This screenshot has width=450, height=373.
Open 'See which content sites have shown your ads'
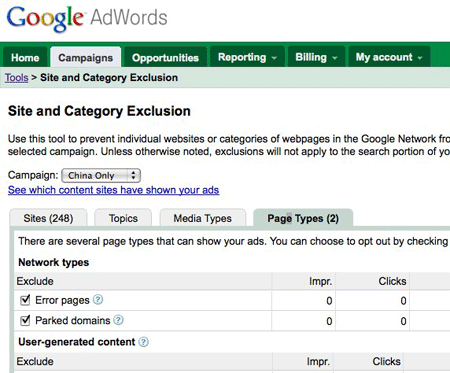click(114, 190)
